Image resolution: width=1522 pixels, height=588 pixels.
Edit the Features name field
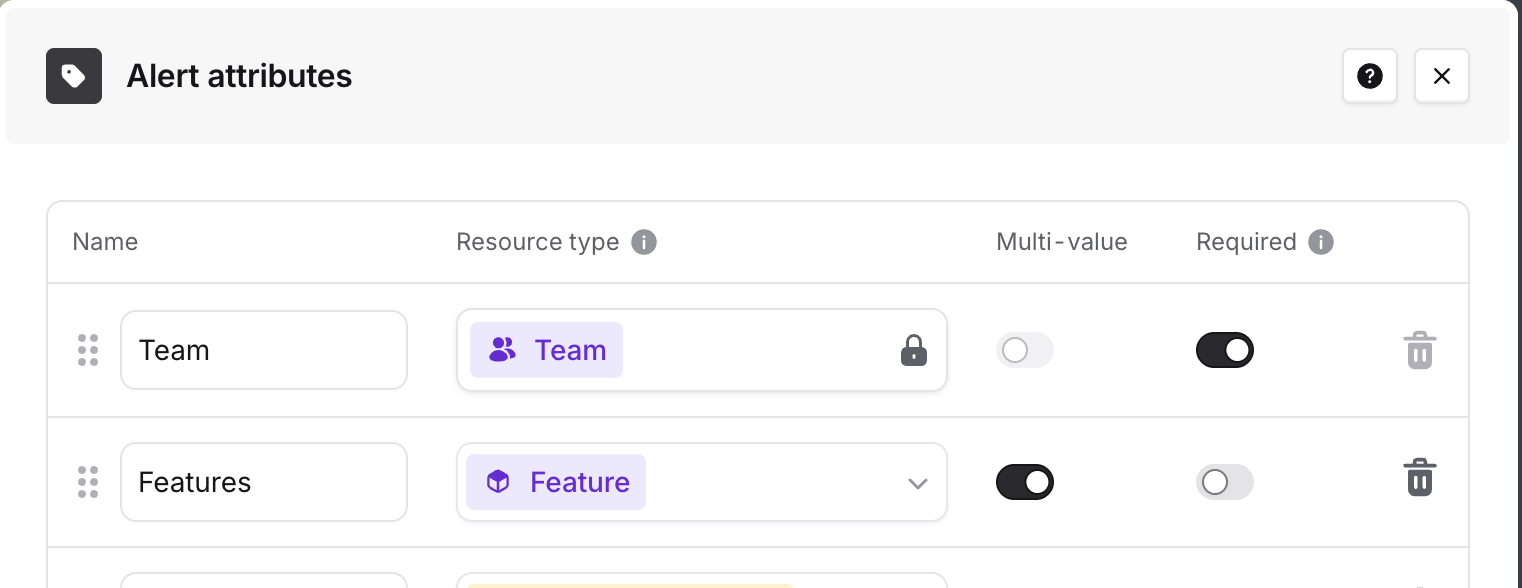click(264, 482)
